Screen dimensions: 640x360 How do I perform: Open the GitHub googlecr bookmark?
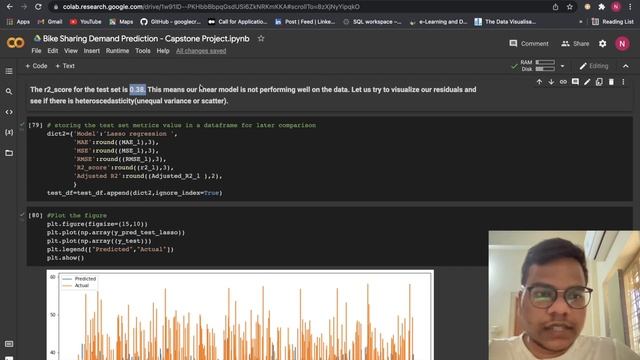[x=171, y=22]
